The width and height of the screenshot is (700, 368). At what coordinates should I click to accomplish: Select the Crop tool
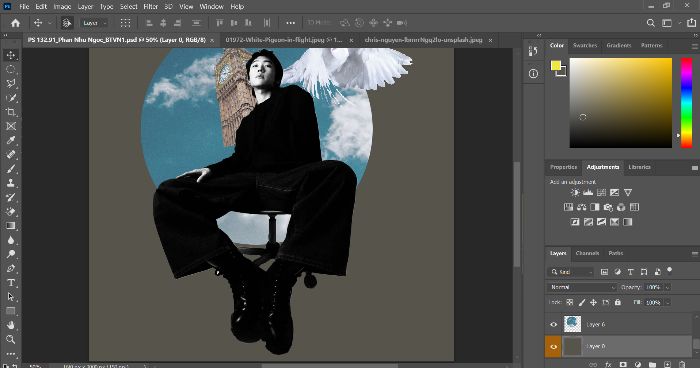coord(11,112)
